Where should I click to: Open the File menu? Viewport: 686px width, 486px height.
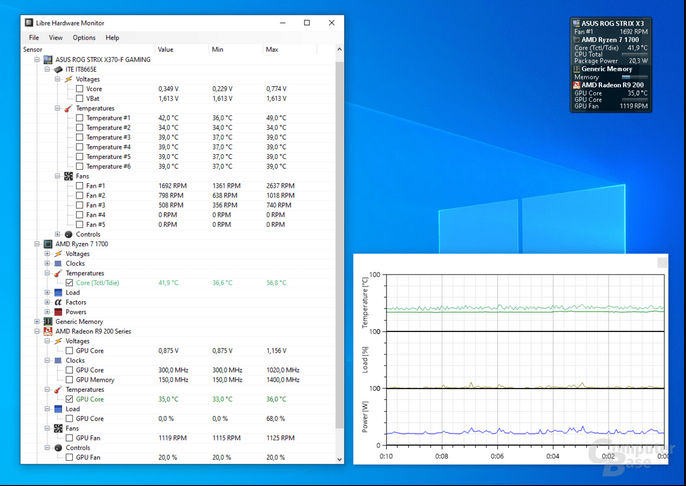tap(34, 38)
